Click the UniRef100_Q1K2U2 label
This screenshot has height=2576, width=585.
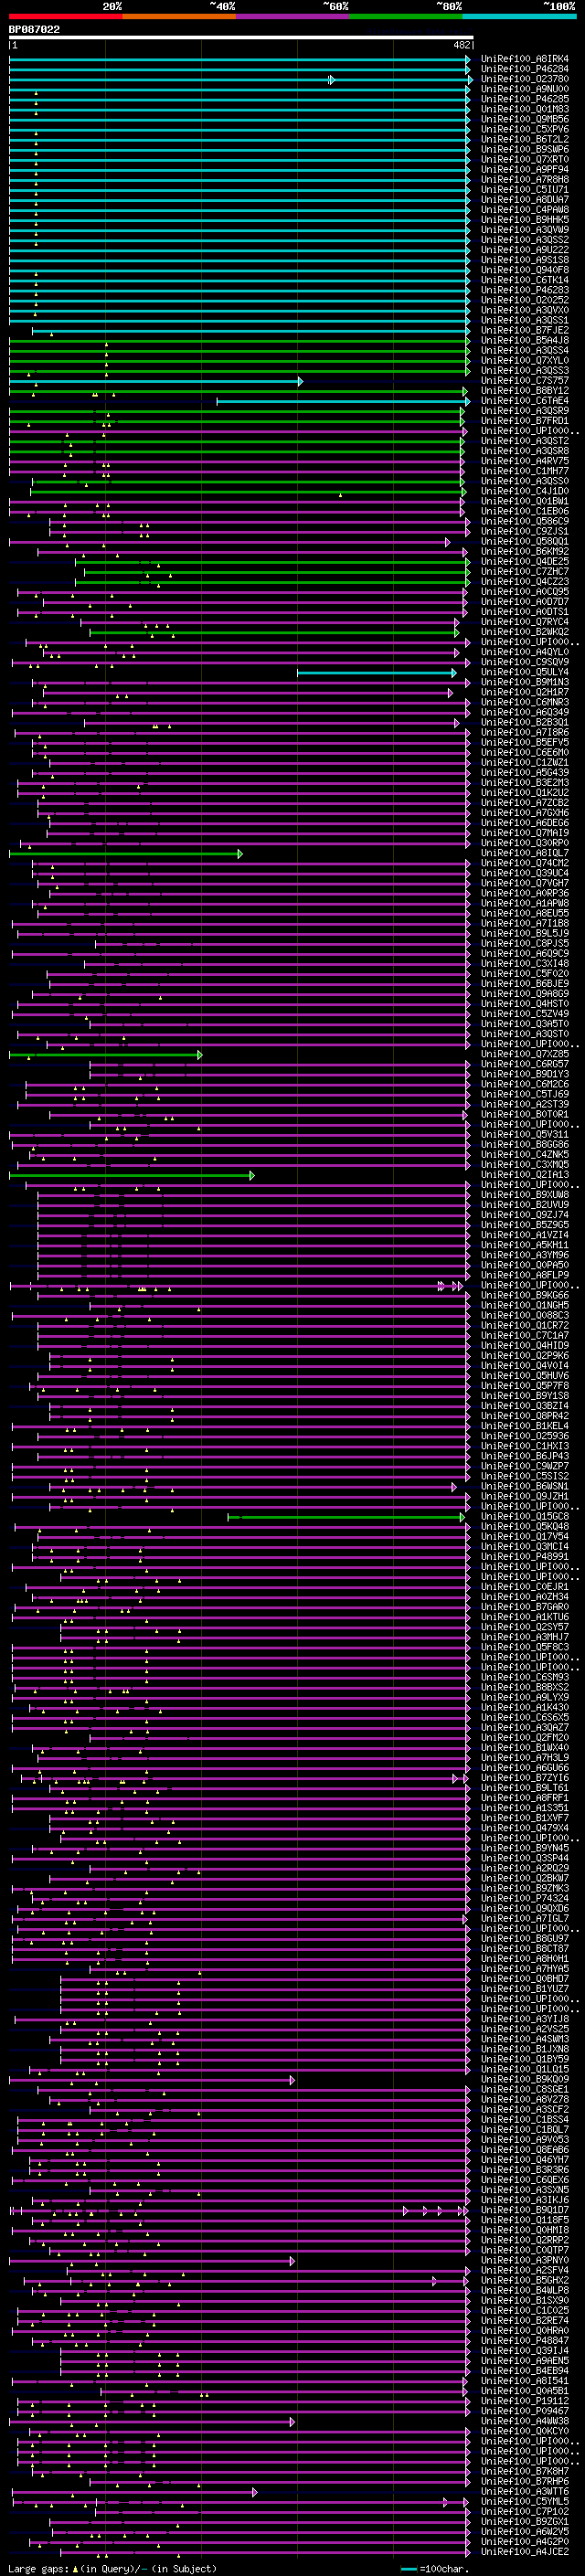coord(524,793)
